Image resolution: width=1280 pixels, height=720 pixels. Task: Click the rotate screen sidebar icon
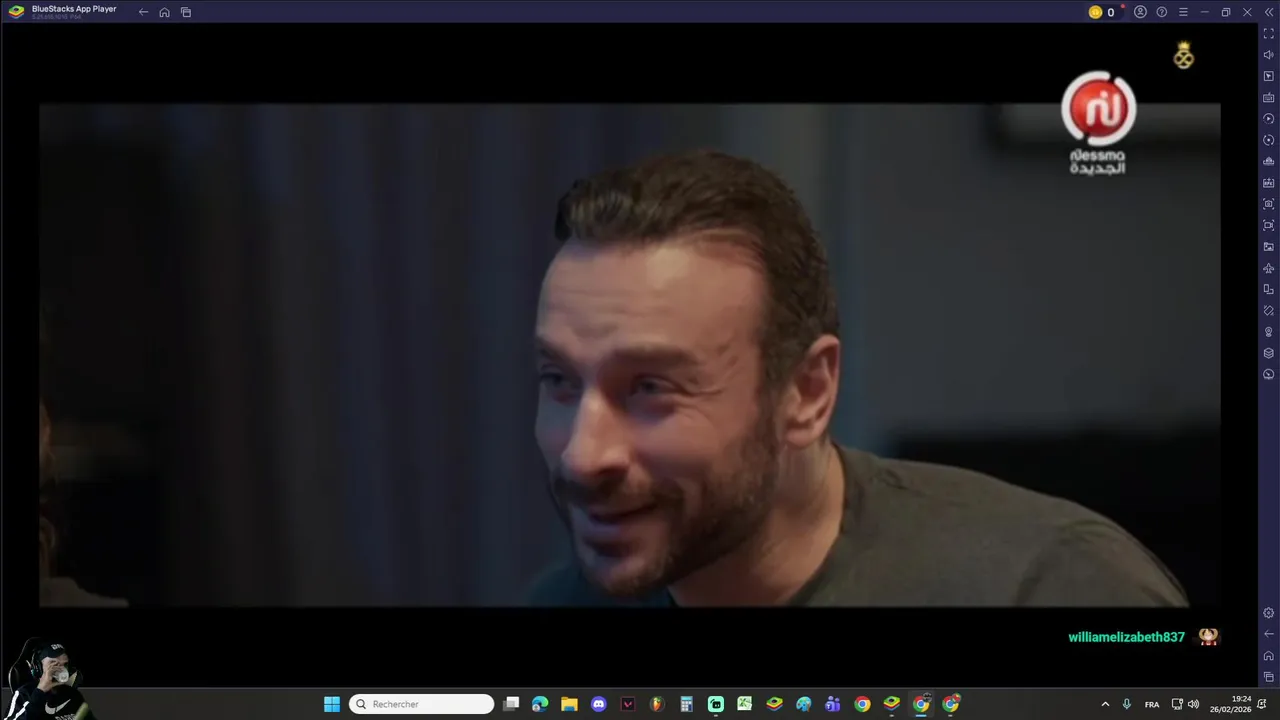point(1269,311)
